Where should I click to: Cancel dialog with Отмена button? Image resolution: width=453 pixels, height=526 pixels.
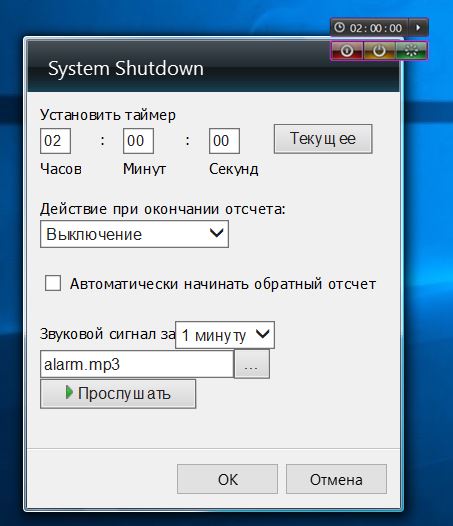tap(336, 479)
